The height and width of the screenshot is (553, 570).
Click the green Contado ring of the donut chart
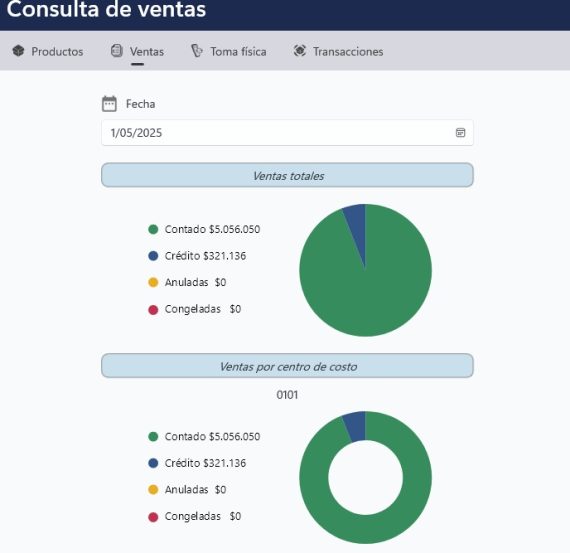tap(365, 529)
